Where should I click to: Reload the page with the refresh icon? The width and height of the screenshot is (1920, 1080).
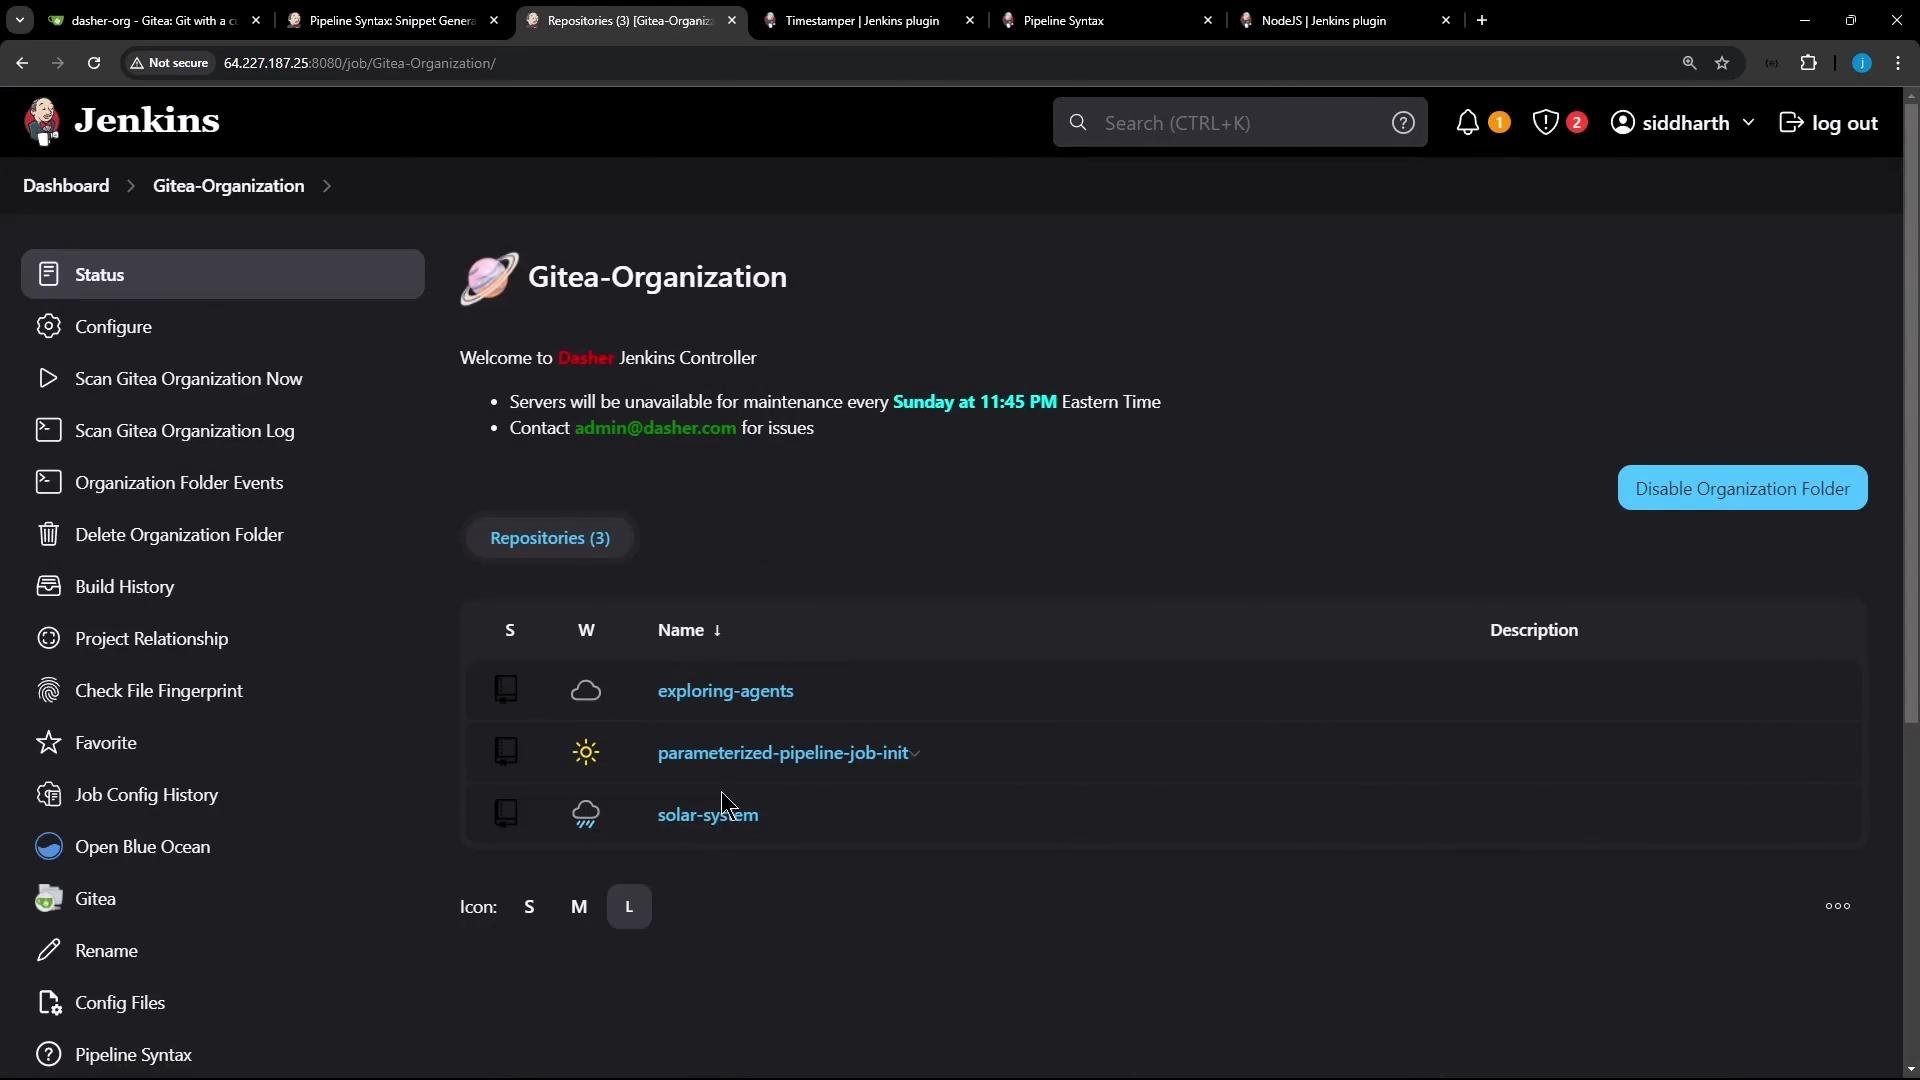coord(94,63)
